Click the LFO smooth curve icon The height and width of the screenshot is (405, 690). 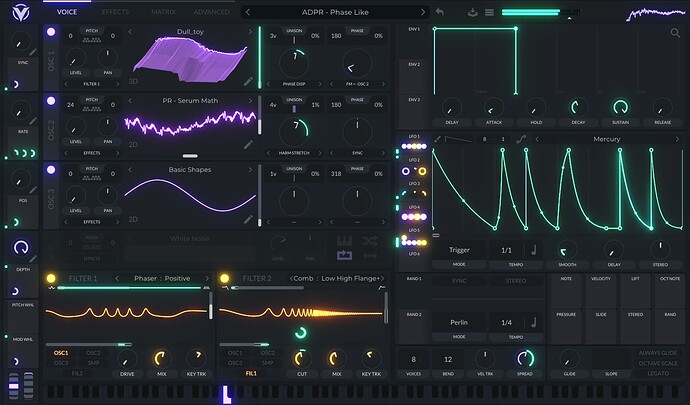[521, 139]
